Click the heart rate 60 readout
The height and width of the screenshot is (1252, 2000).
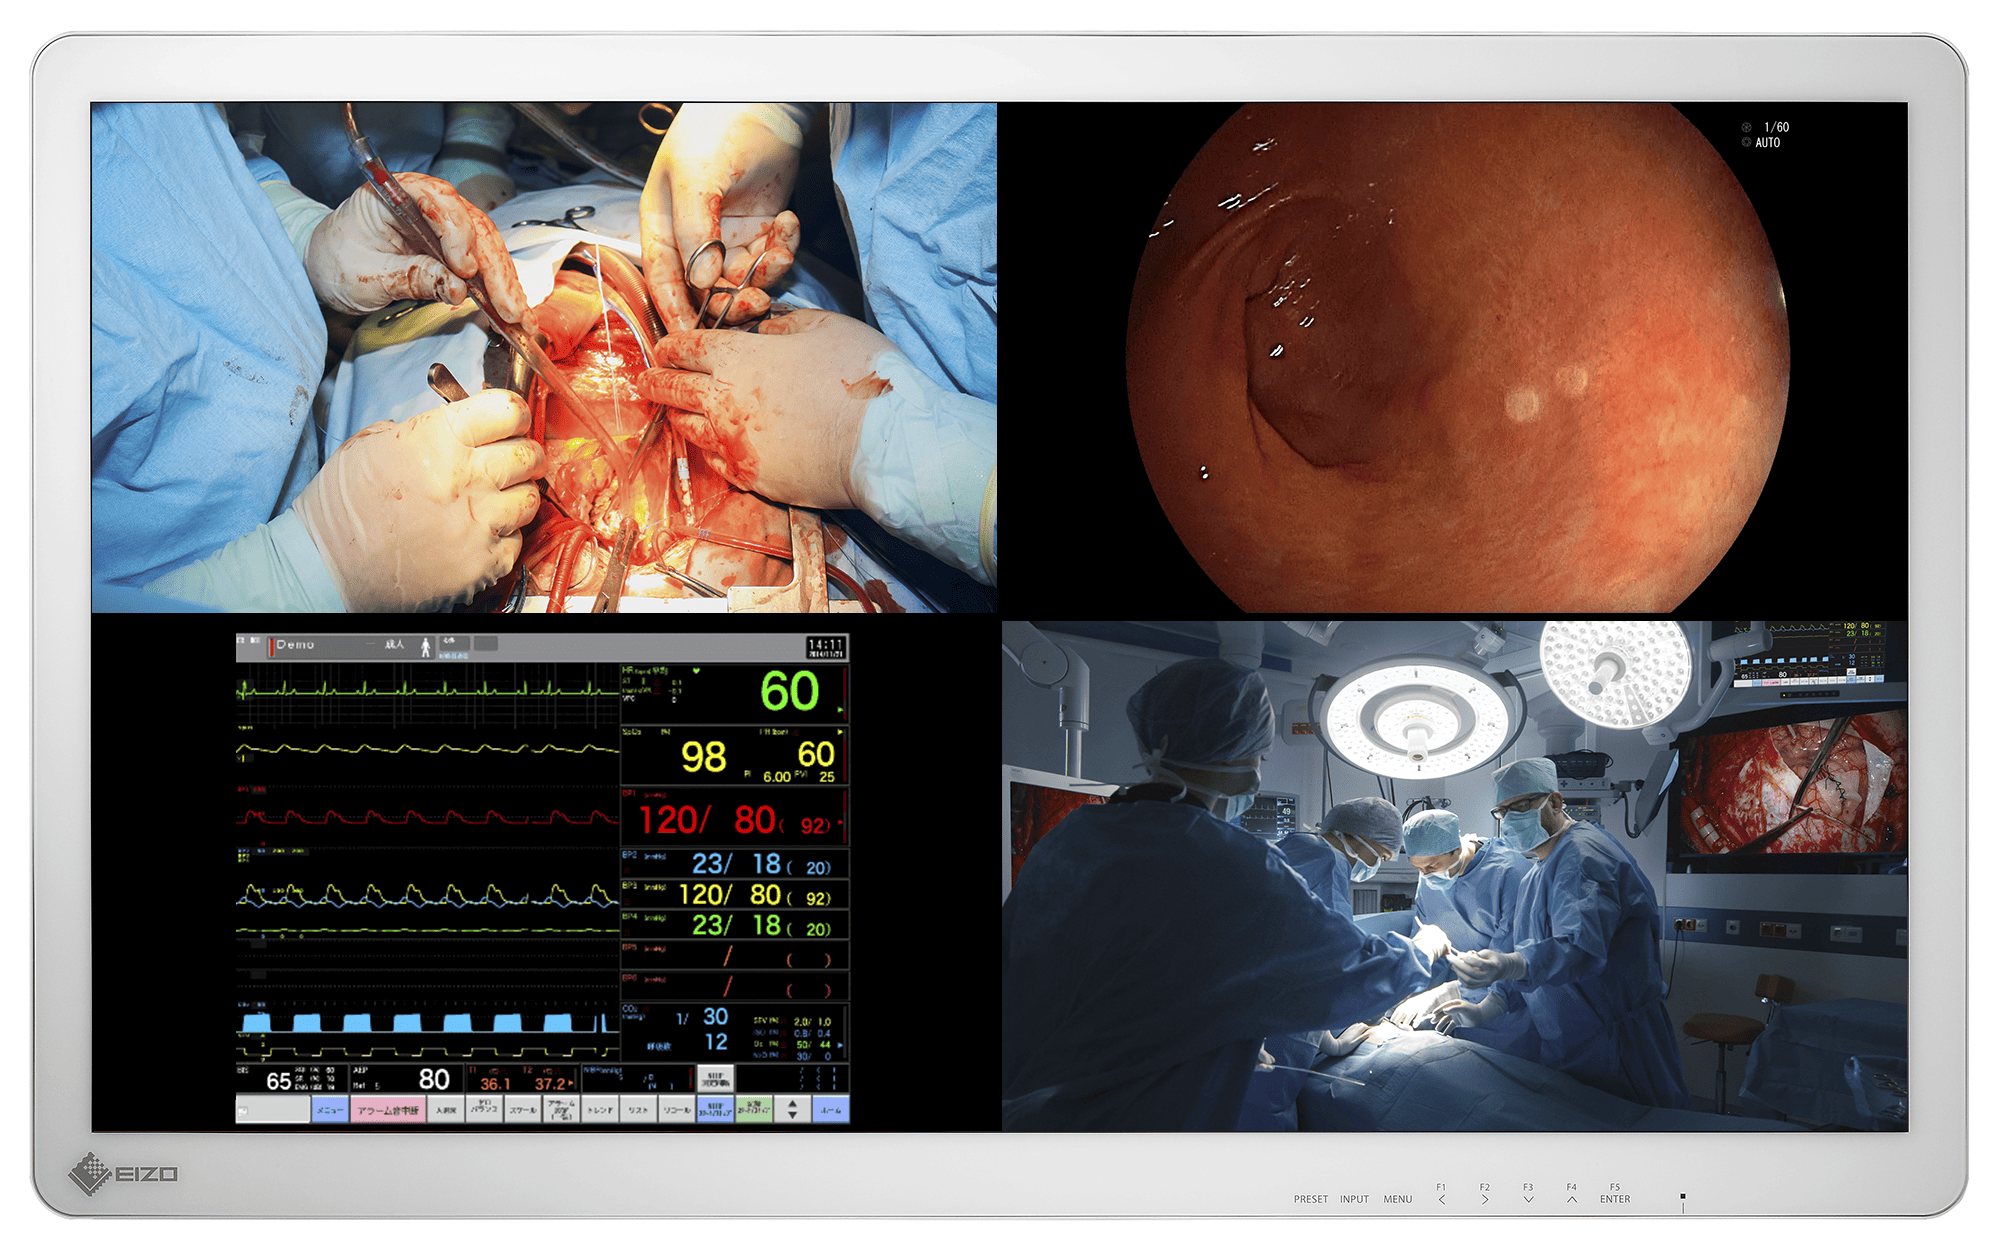(789, 692)
